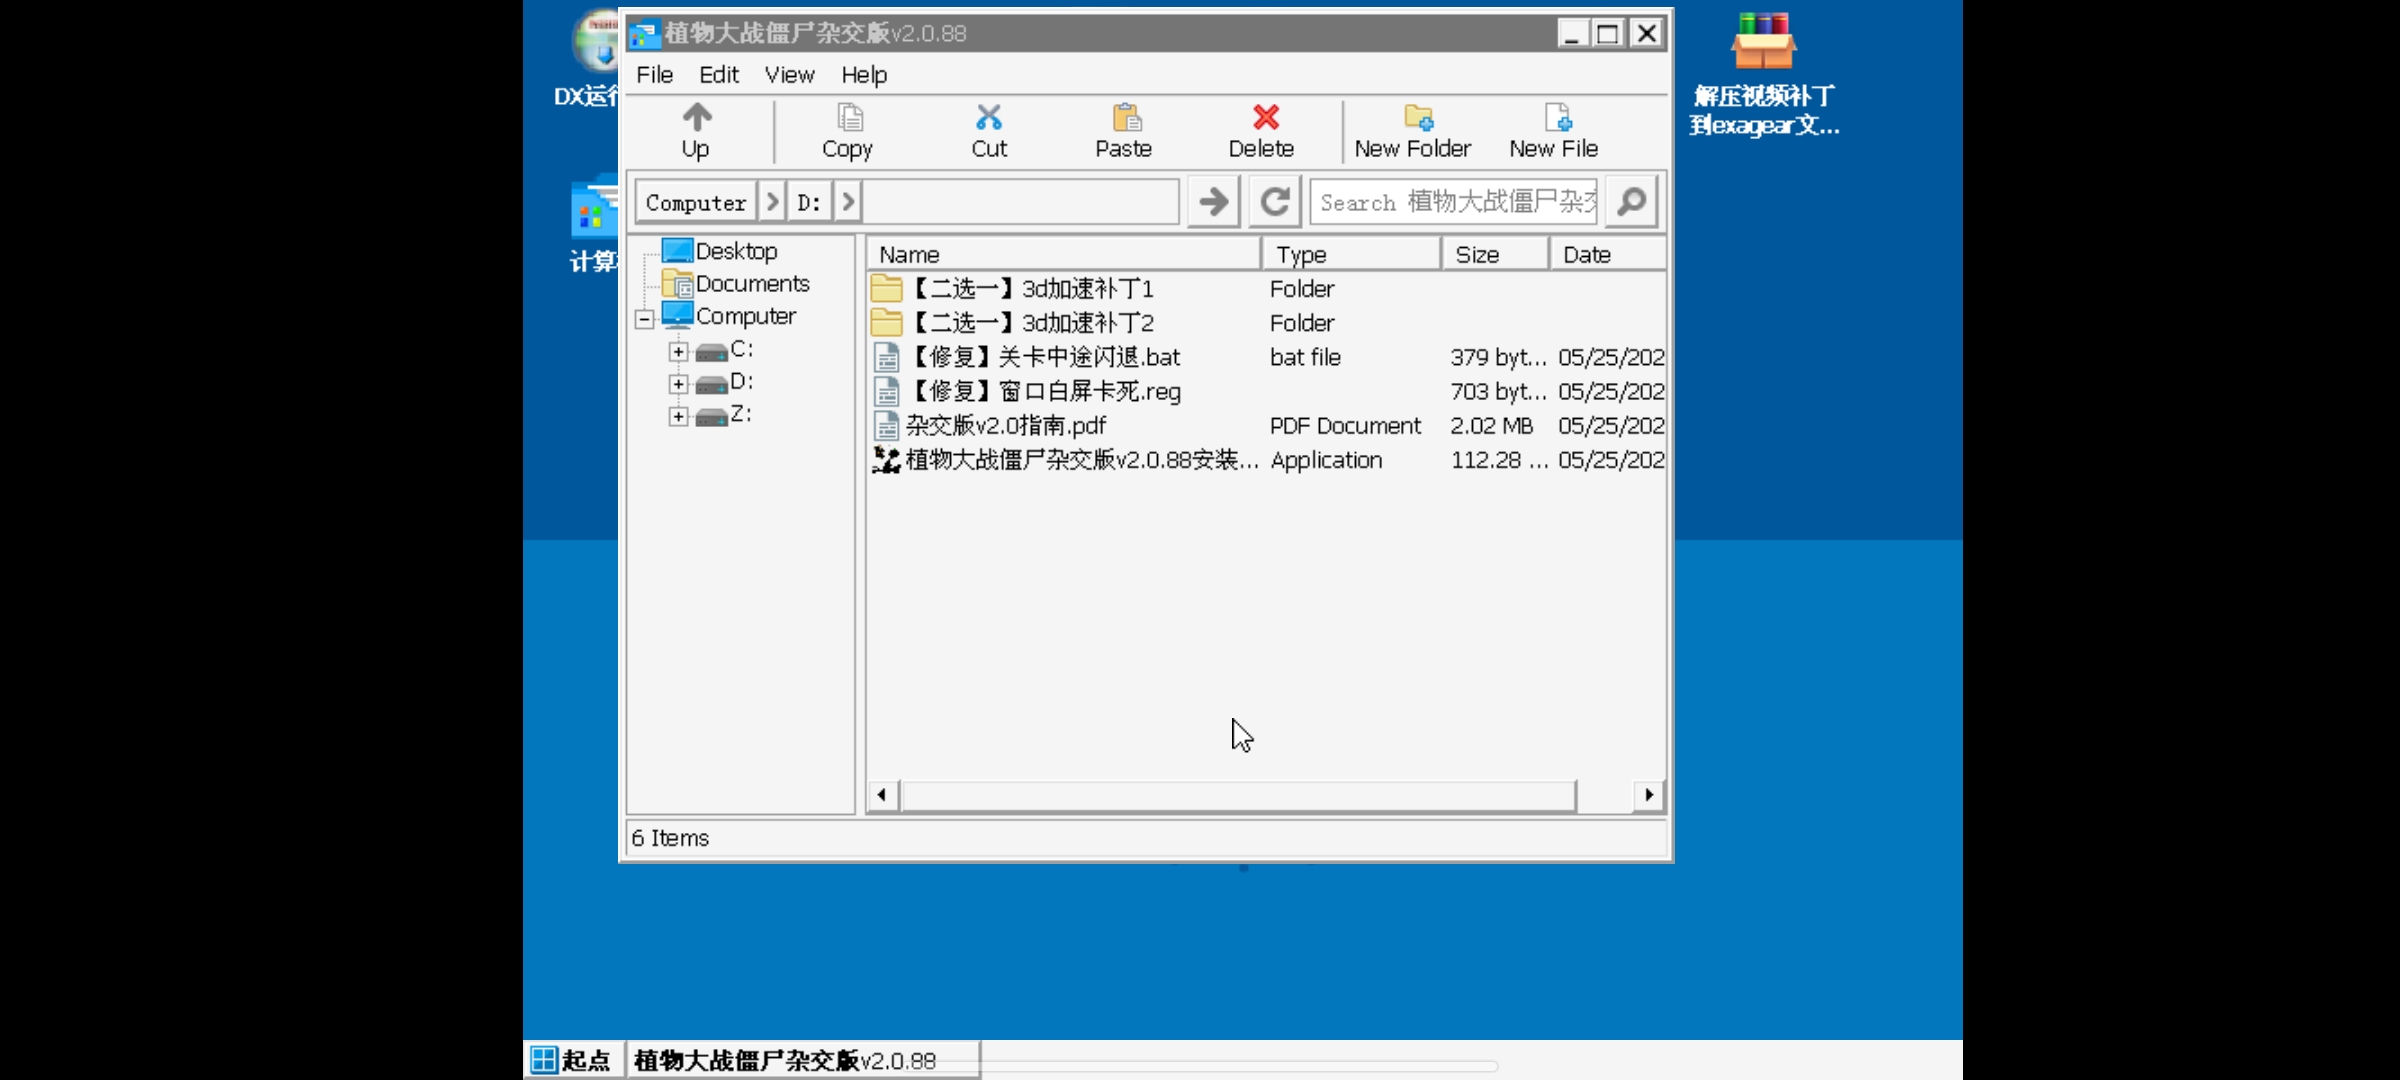Click the C: drive icon in tree
This screenshot has width=2400, height=1080.
click(712, 351)
